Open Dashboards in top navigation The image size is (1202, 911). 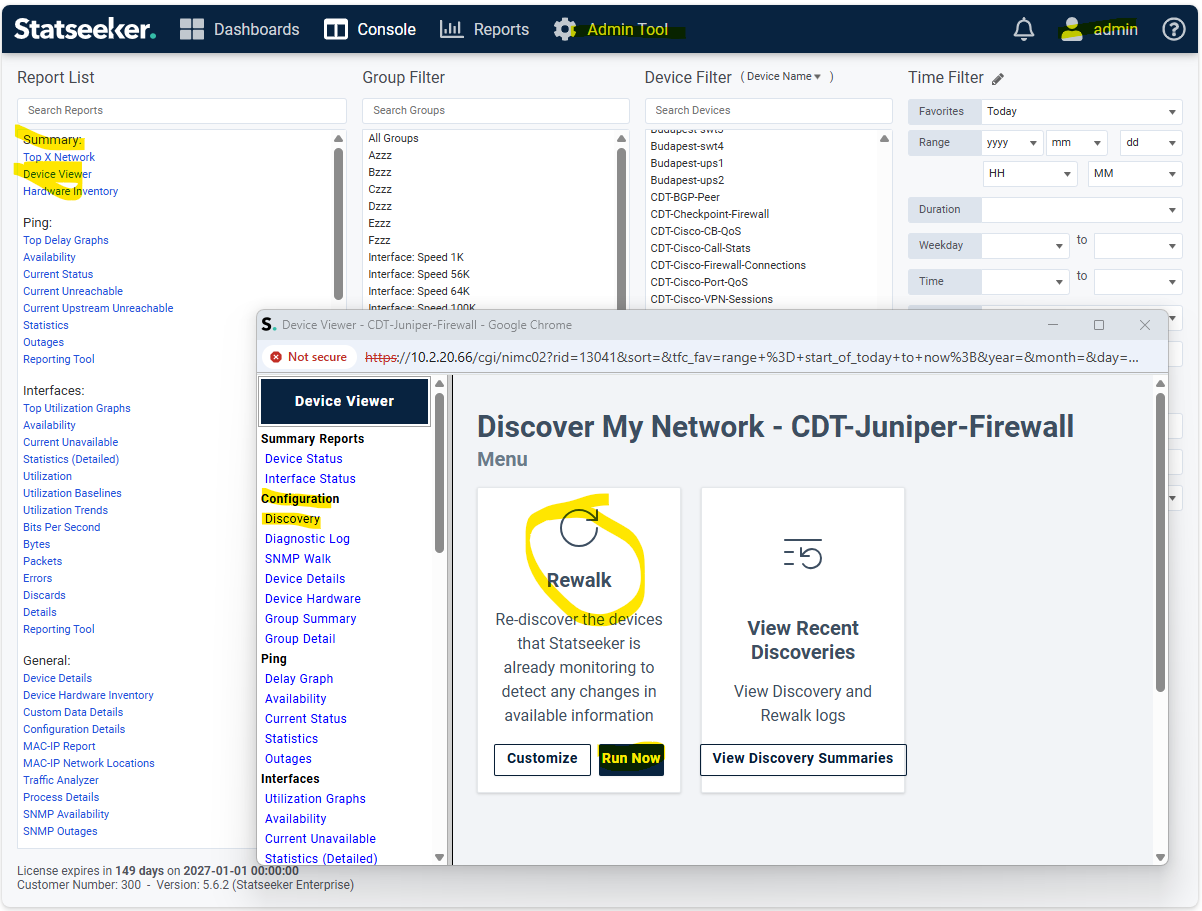[x=240, y=29]
